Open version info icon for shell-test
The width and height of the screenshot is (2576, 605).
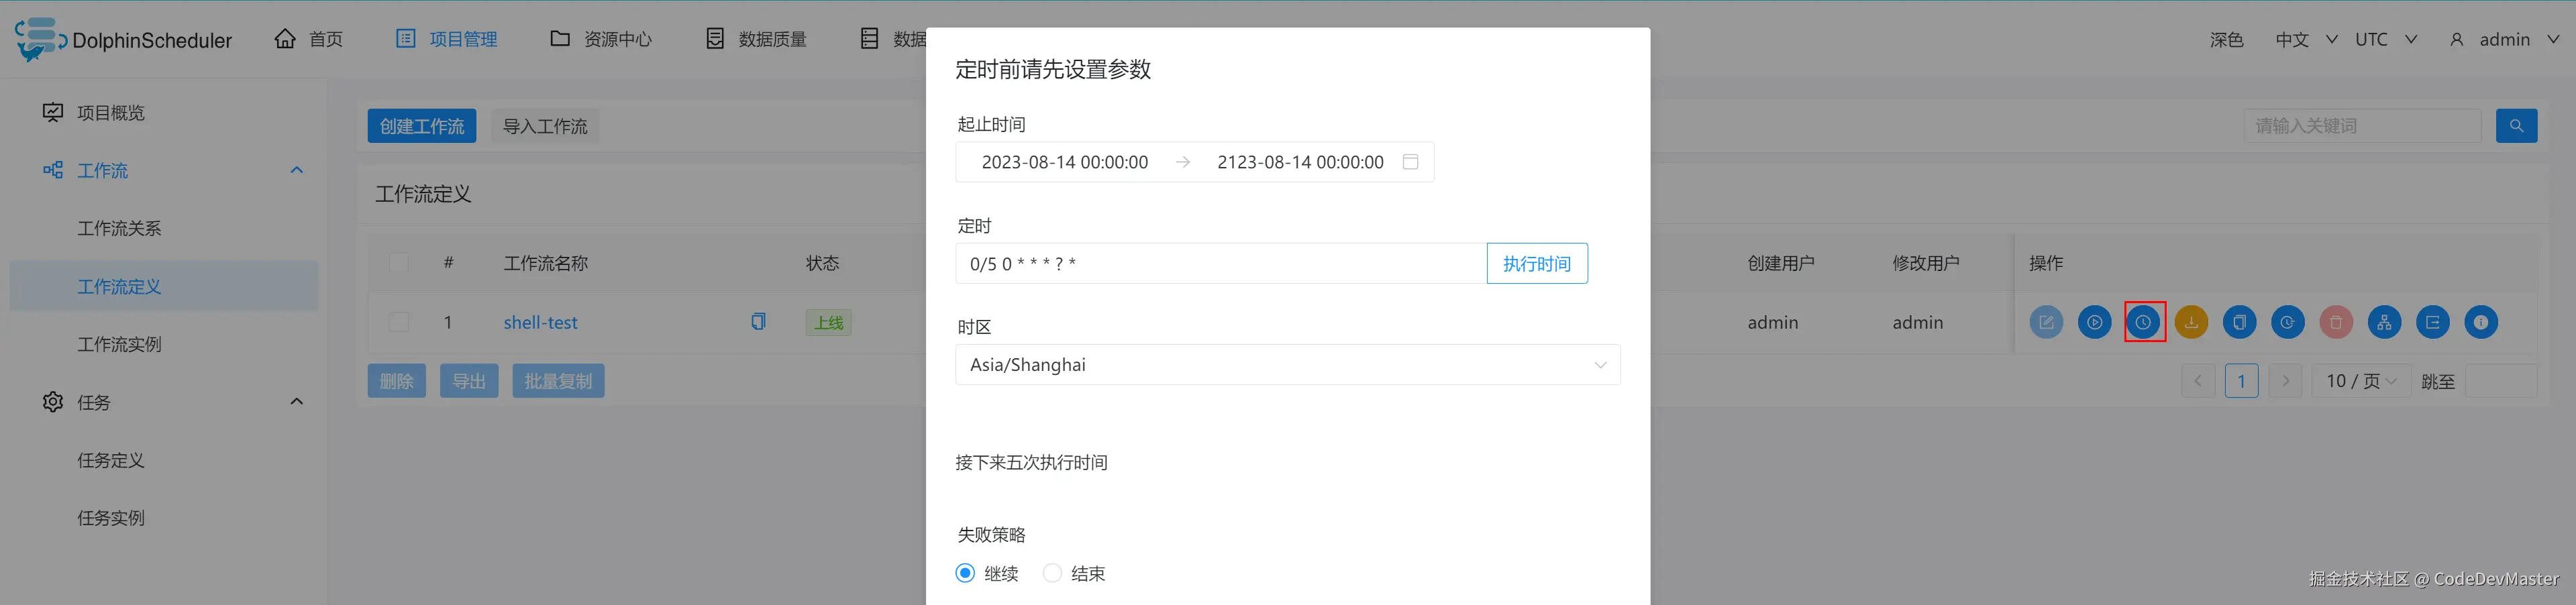click(2481, 322)
